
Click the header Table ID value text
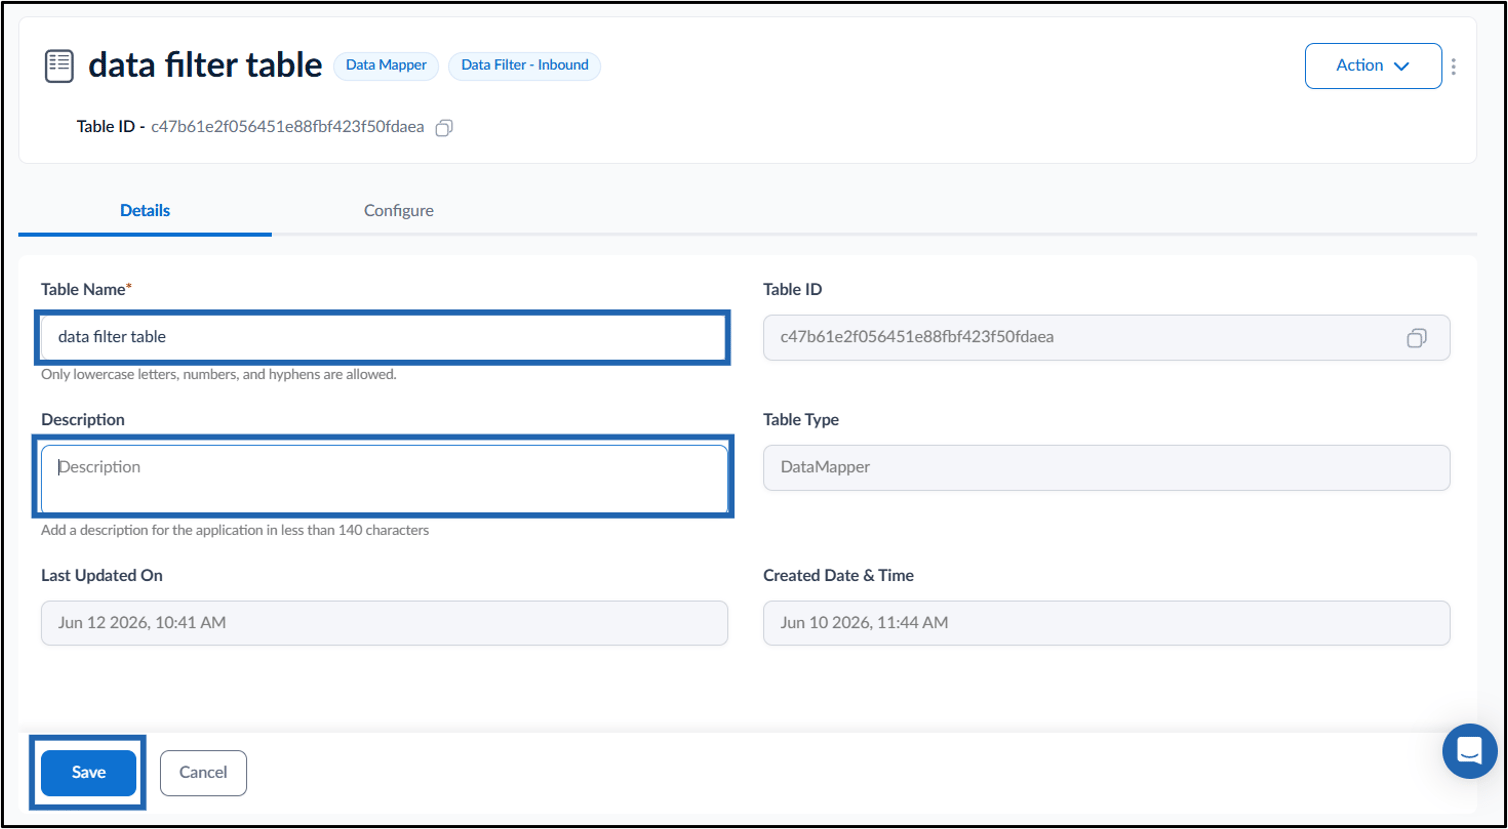pyautogui.click(x=287, y=127)
